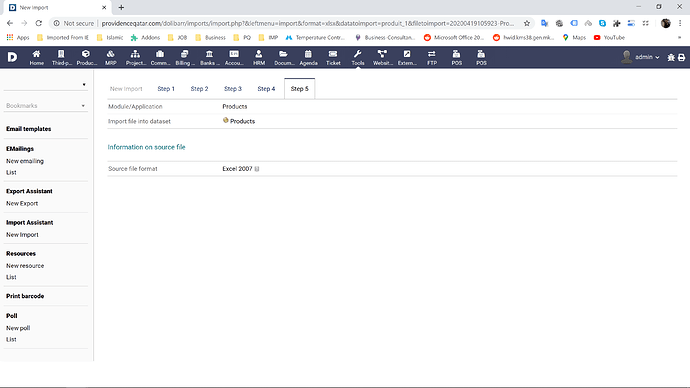
Task: Open the browser extensions puzzle icon
Action: click(x=617, y=23)
